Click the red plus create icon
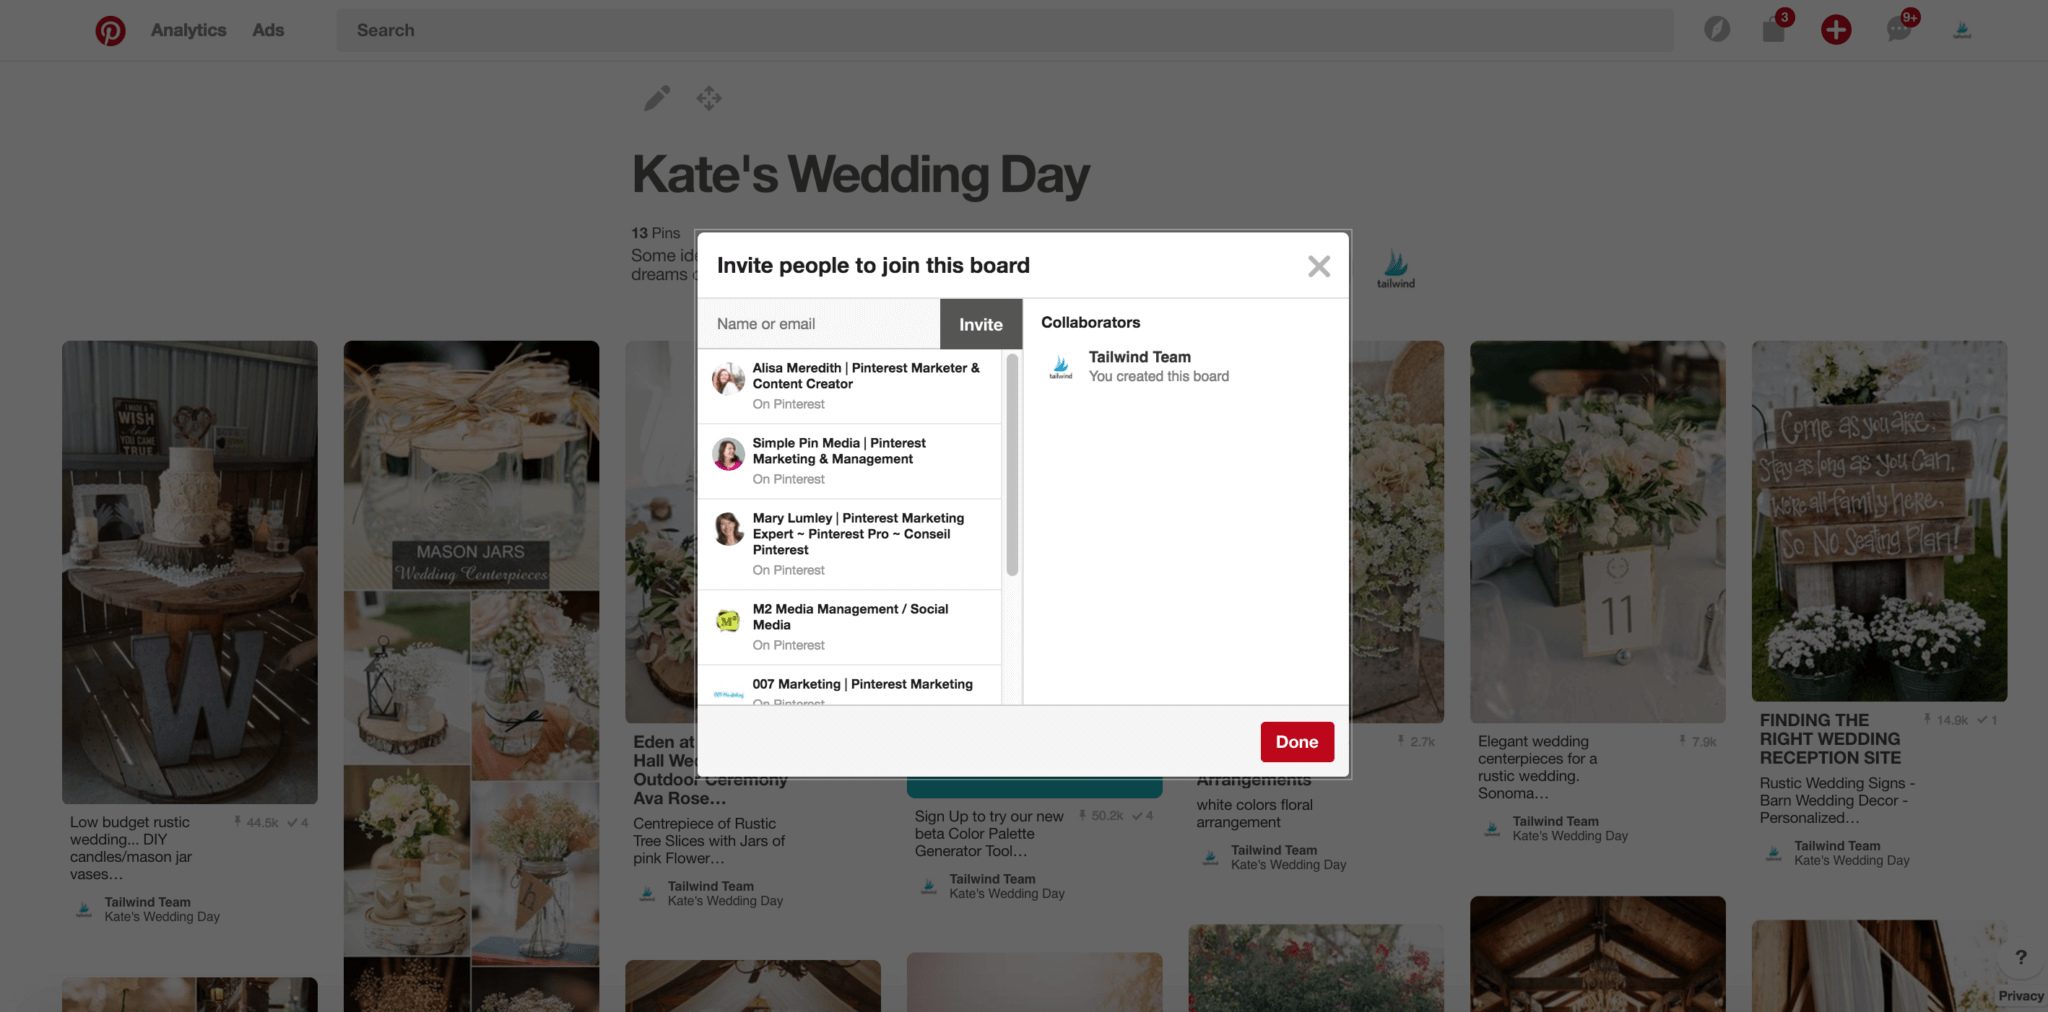Image resolution: width=2048 pixels, height=1012 pixels. [1835, 30]
